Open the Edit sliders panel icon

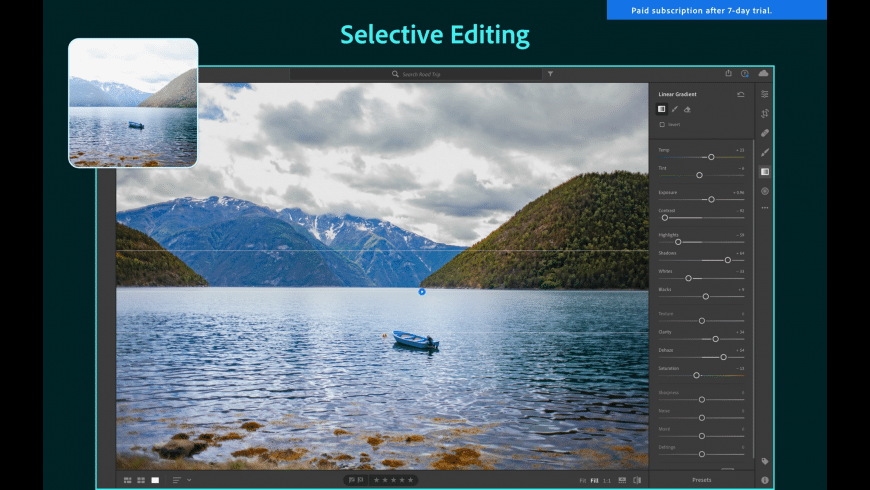tap(765, 94)
